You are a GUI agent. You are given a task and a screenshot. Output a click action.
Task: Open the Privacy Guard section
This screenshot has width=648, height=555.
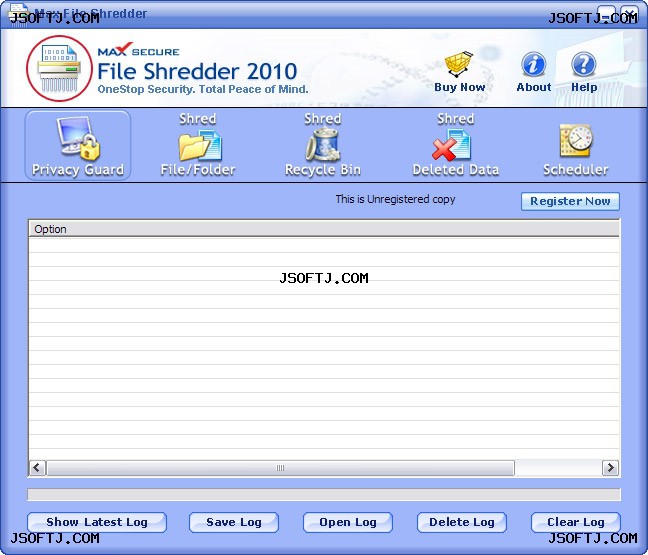[78, 145]
